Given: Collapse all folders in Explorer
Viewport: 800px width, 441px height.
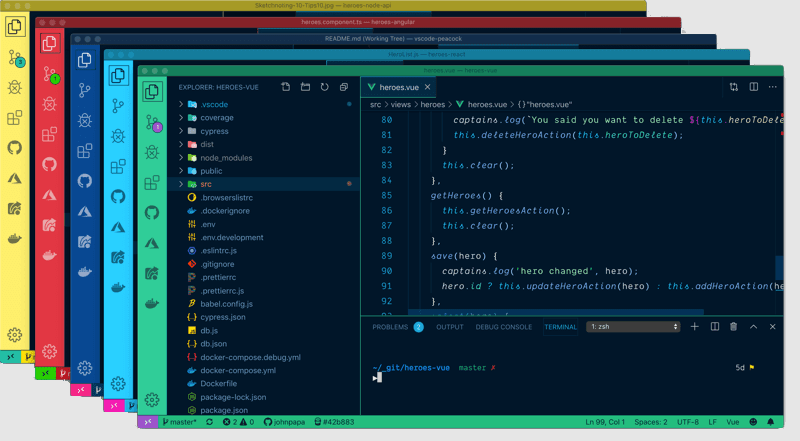Looking at the screenshot, I should click(343, 88).
